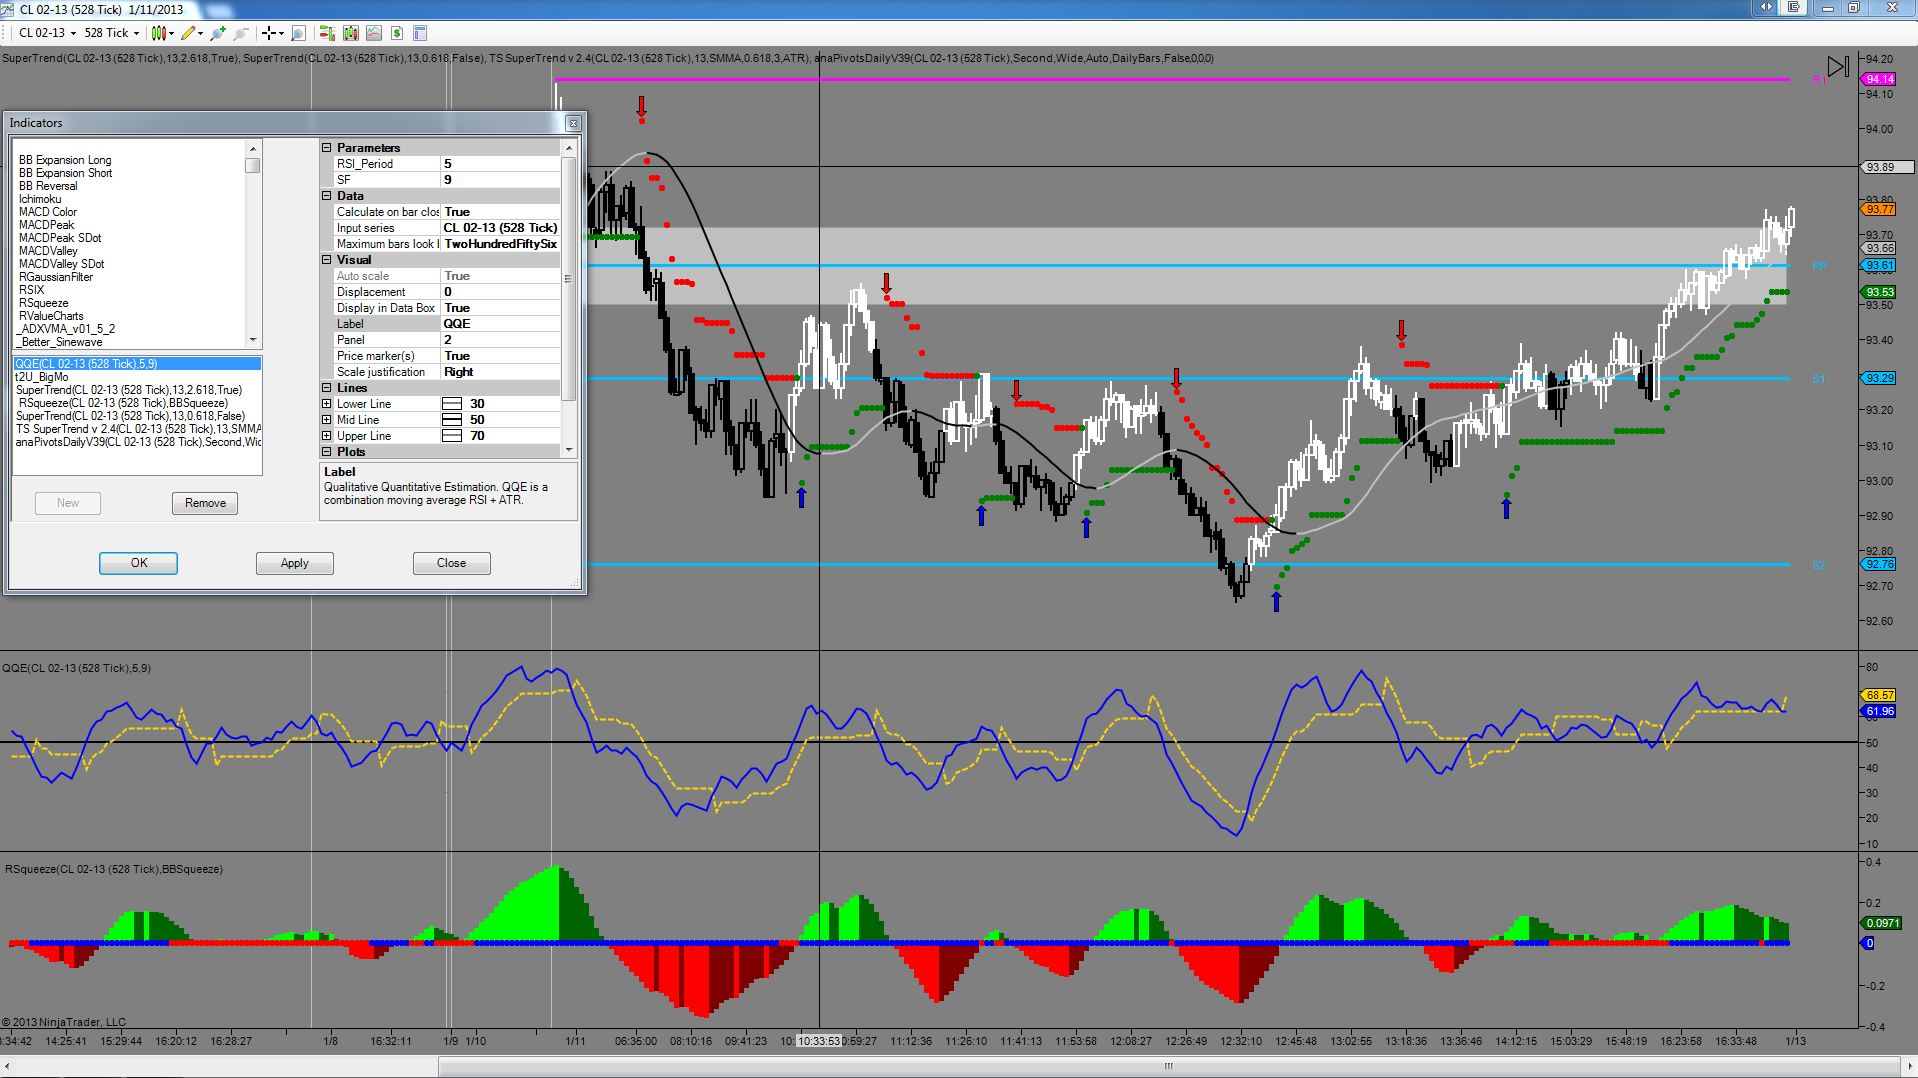
Task: Open the CL 02-13 instrument dropdown
Action: pos(48,33)
